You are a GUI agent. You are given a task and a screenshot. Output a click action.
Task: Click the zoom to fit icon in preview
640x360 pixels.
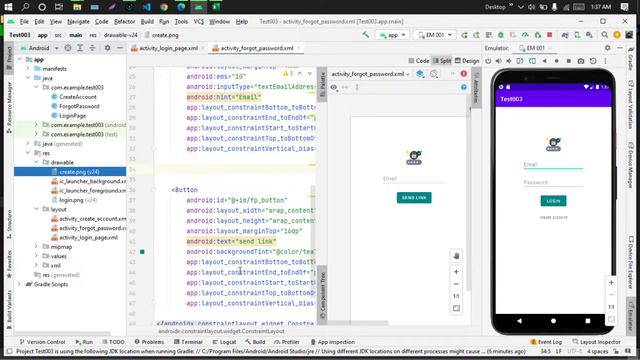pyautogui.click(x=456, y=308)
